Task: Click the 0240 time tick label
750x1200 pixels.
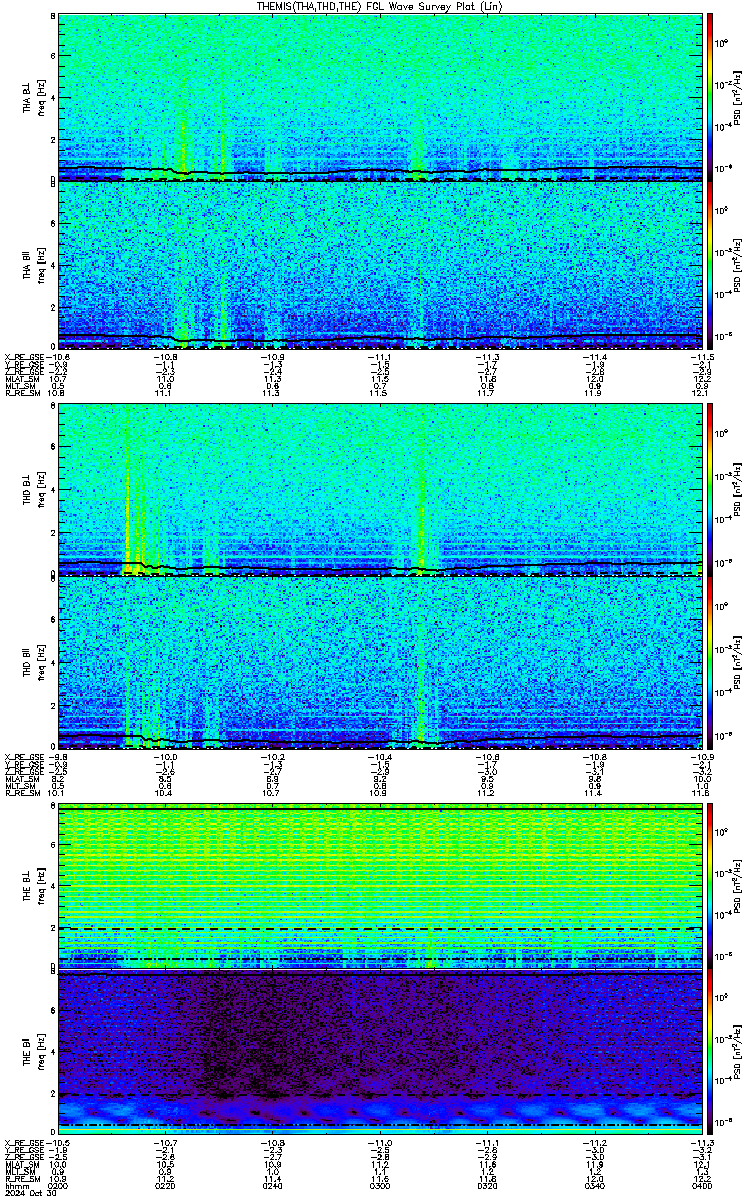Action: [x=273, y=1185]
